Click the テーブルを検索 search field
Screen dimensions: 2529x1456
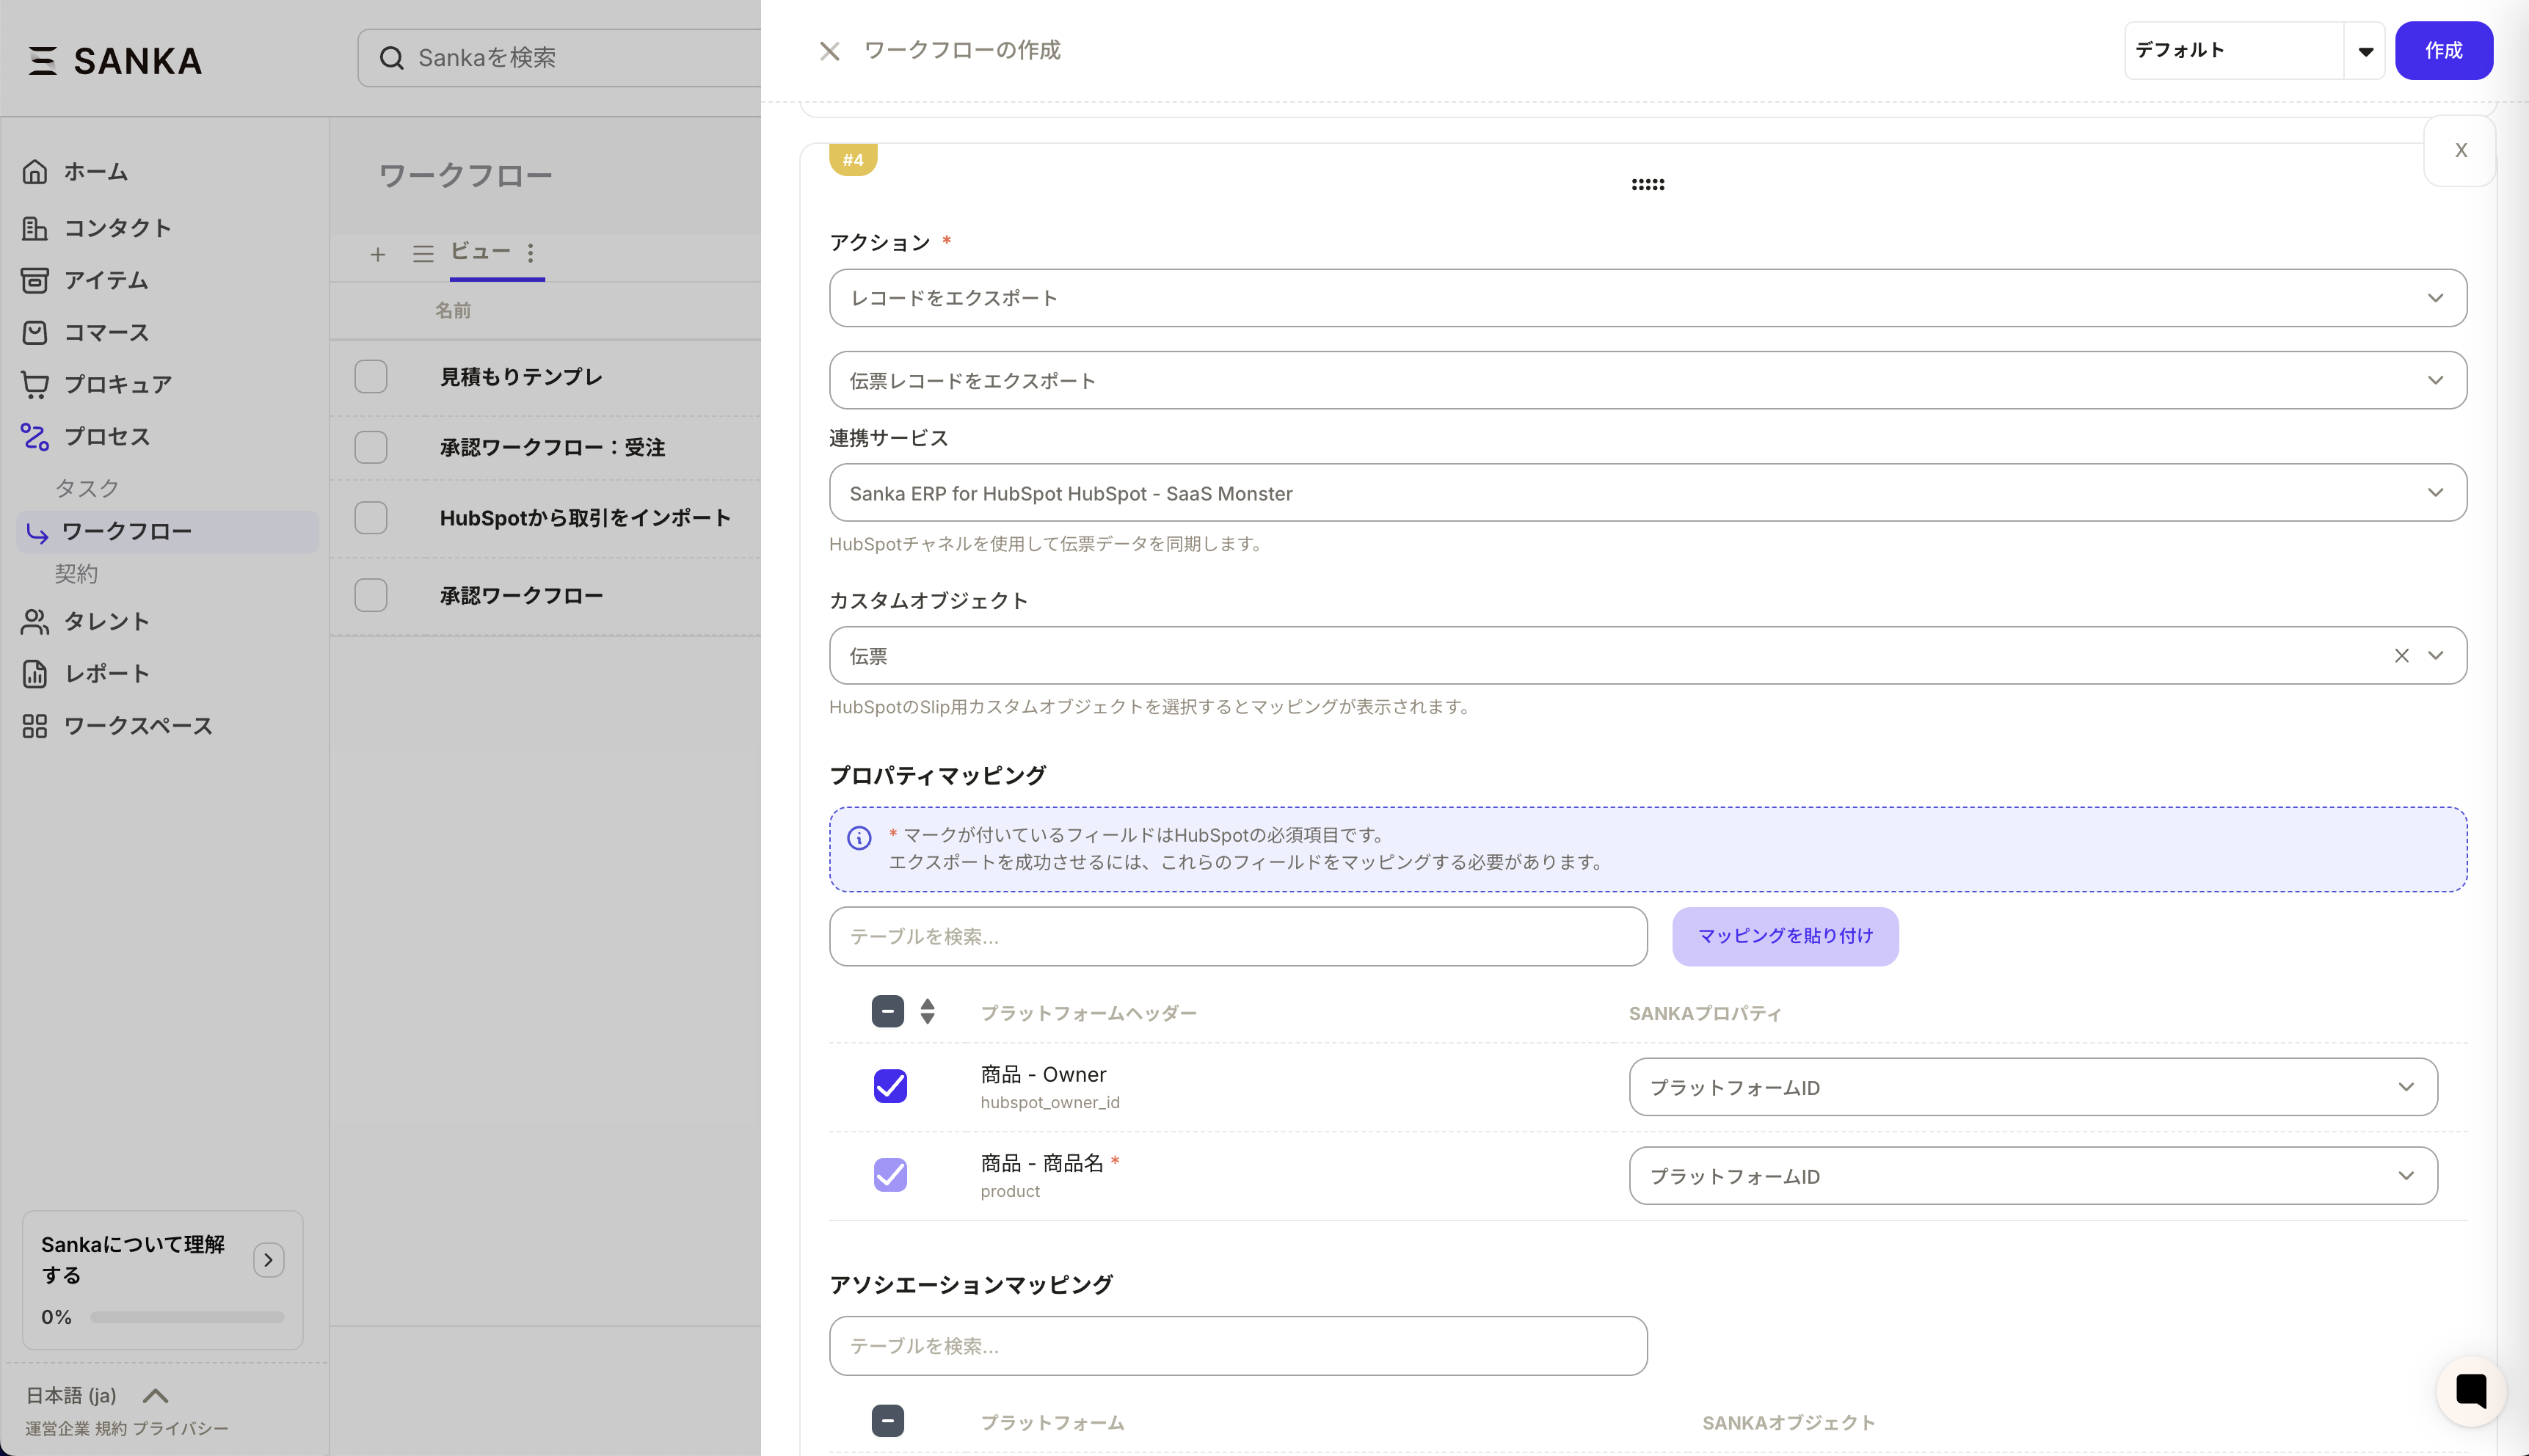[1237, 936]
